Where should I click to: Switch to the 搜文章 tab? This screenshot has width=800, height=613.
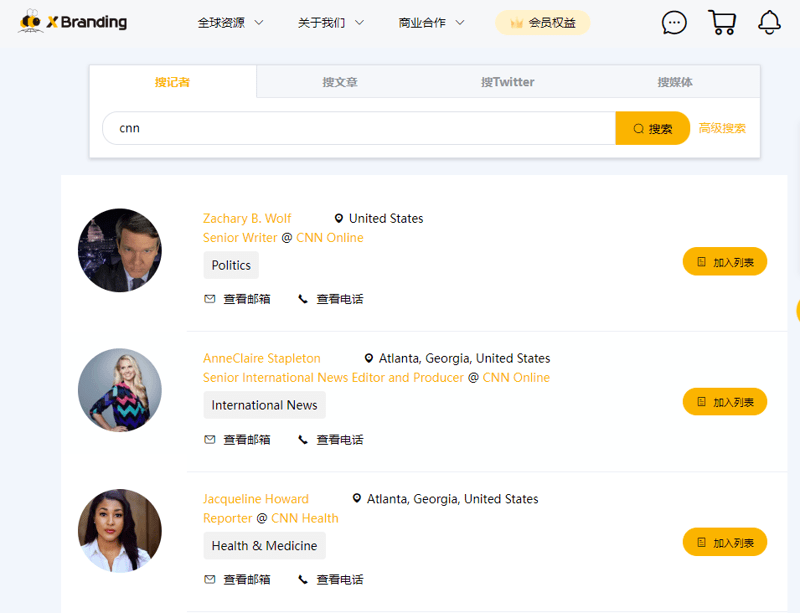(340, 82)
